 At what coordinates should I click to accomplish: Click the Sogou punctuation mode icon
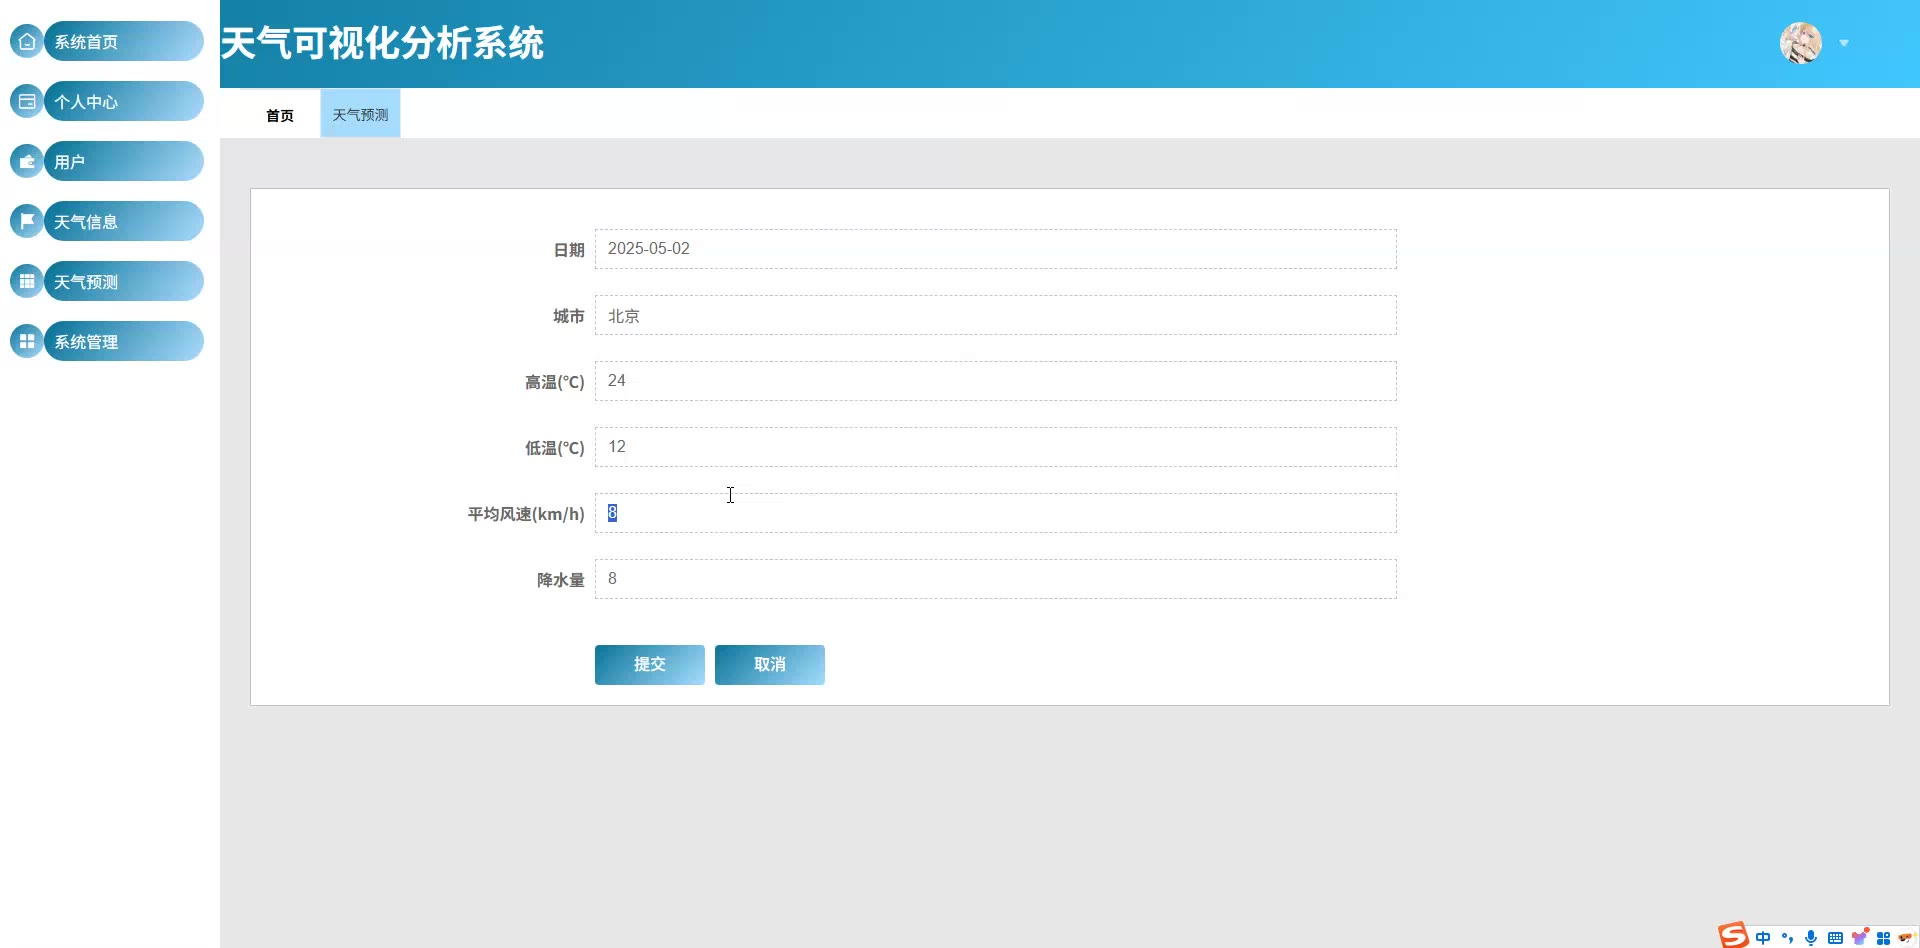[1787, 938]
